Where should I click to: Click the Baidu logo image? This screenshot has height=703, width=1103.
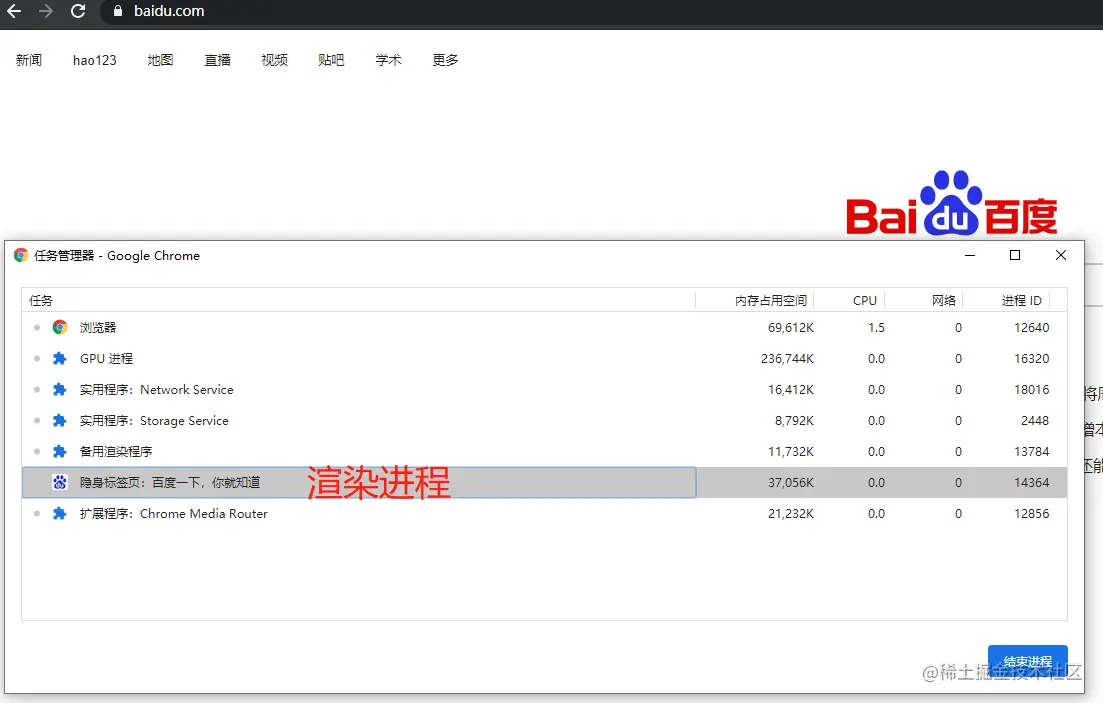click(x=951, y=203)
